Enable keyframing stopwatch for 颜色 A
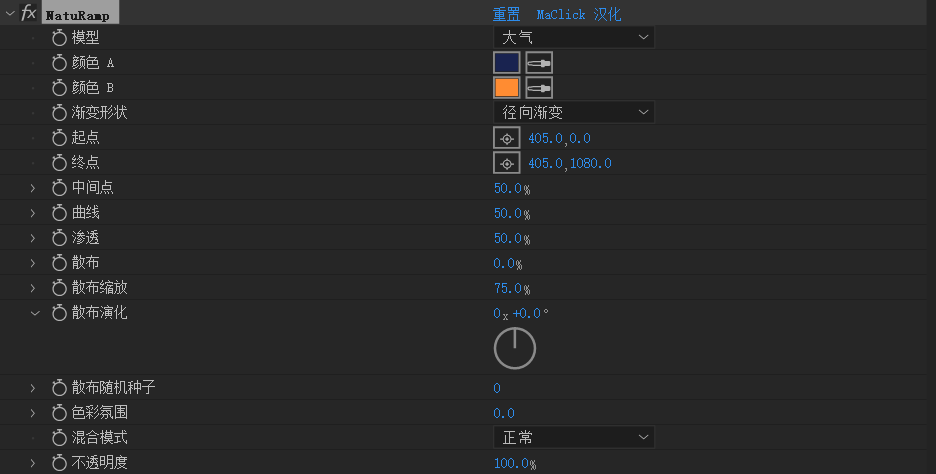The height and width of the screenshot is (474, 936). (x=59, y=63)
